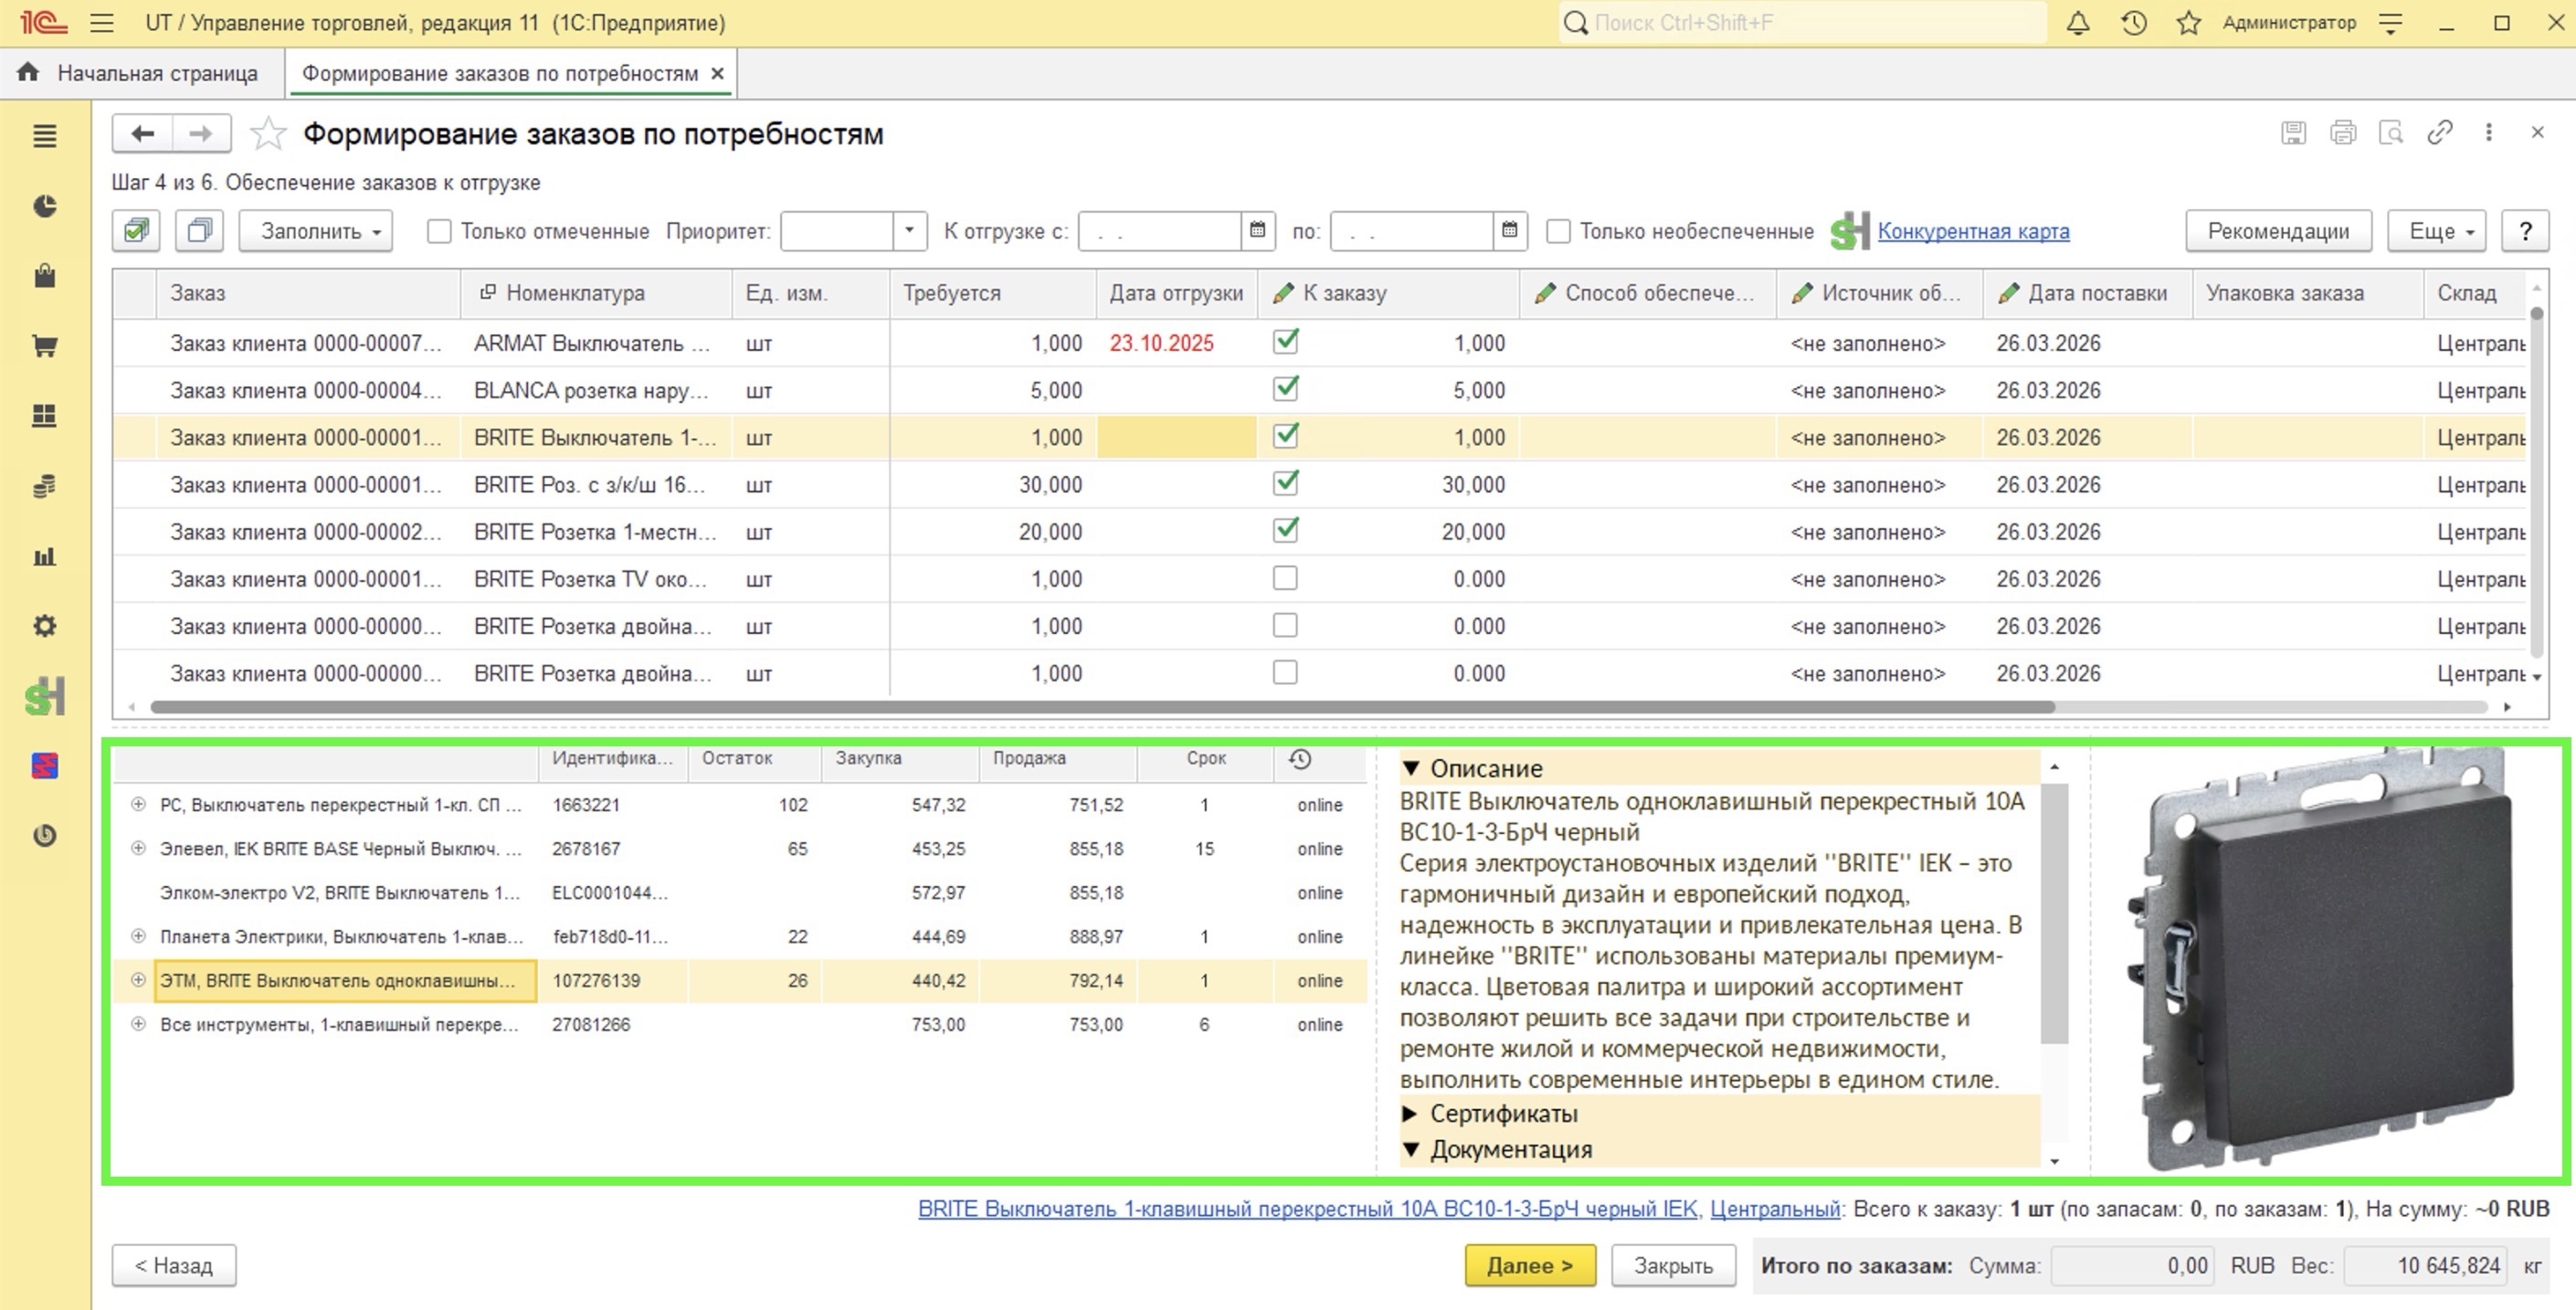Viewport: 2576px width, 1310px height.
Task: Open the Приоритет dropdown list
Action: (908, 231)
